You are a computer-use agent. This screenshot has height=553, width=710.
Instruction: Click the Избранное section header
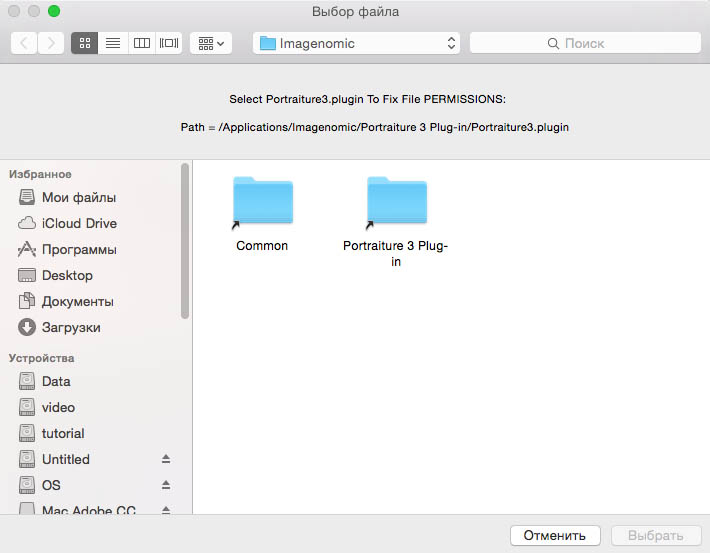40,174
